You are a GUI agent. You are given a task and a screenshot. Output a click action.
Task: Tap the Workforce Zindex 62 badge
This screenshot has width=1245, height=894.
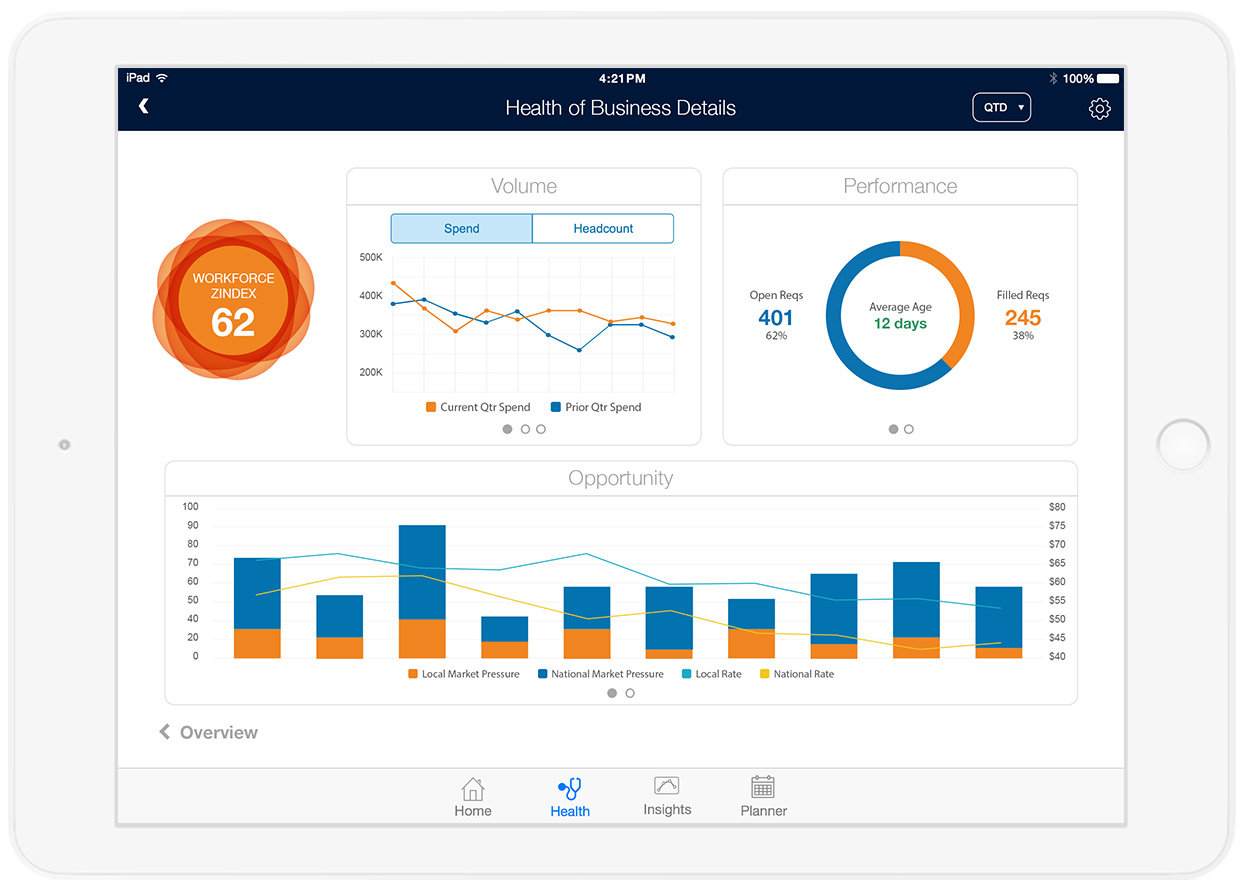pos(233,300)
